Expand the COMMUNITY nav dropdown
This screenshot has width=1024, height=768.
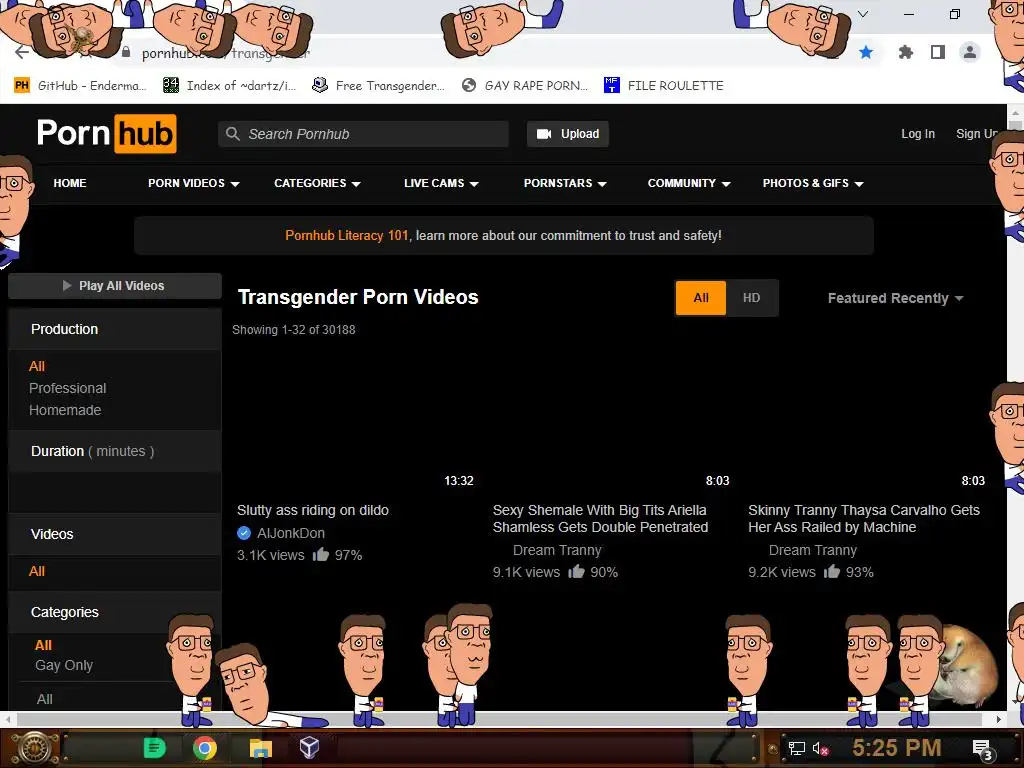(689, 184)
